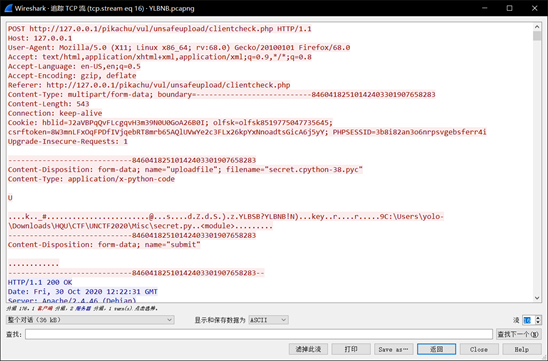Screen dimensions: 548x361
Task: Click the scrollbar down arrow in stream view
Action: [x=537, y=298]
